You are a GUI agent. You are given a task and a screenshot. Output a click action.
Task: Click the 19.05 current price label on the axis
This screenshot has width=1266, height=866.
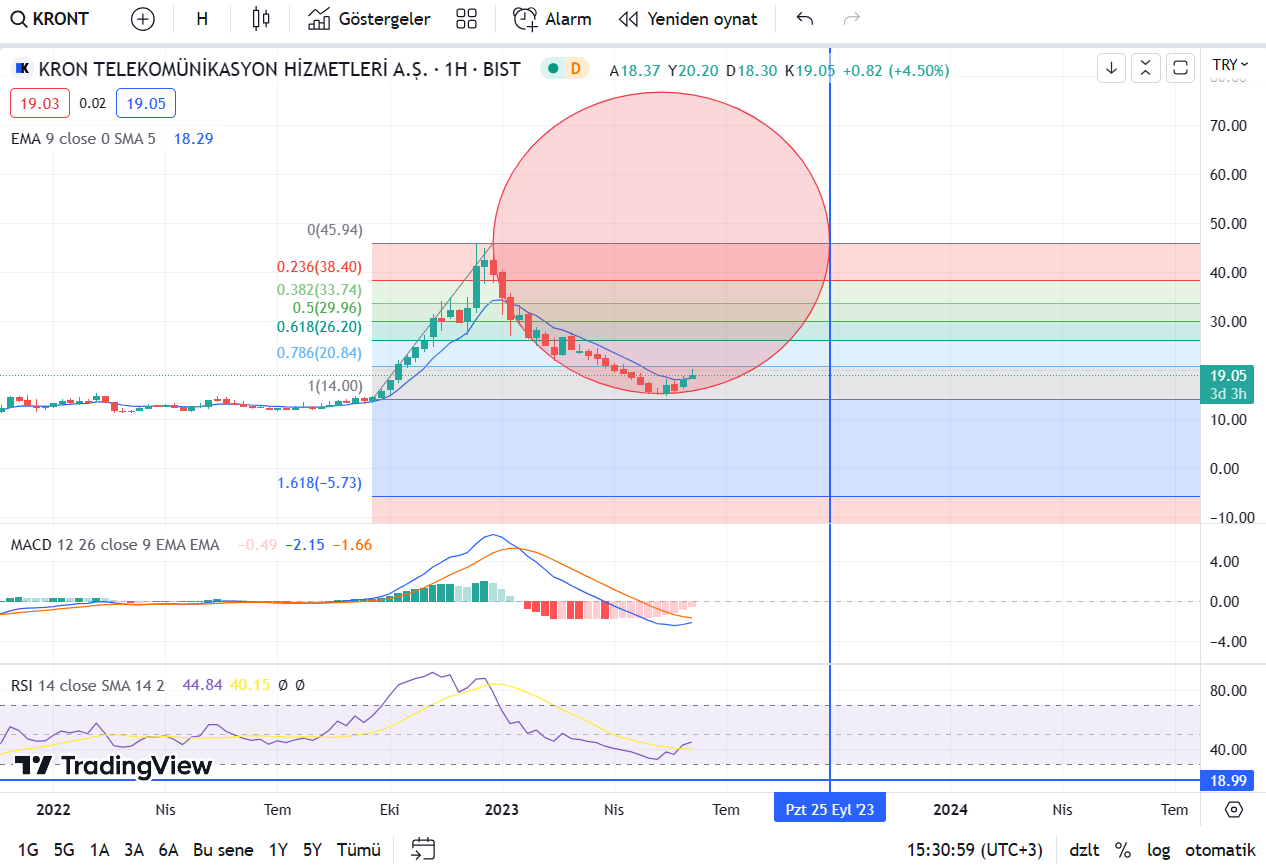(1228, 376)
